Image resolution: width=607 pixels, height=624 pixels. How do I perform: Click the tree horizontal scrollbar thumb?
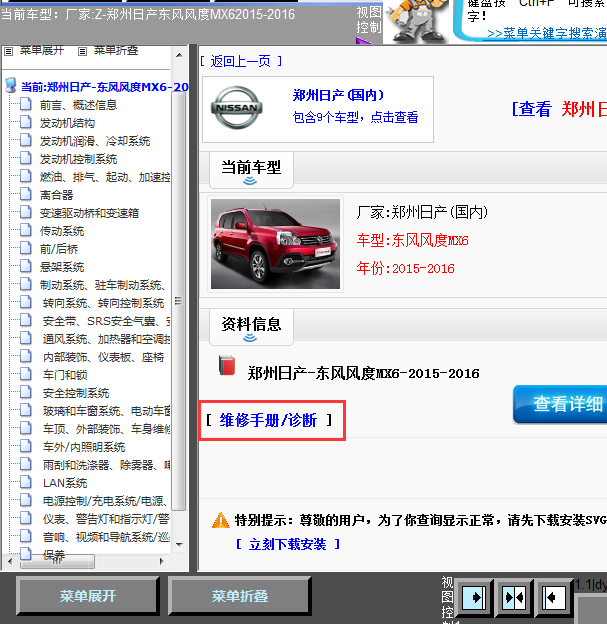[57, 562]
